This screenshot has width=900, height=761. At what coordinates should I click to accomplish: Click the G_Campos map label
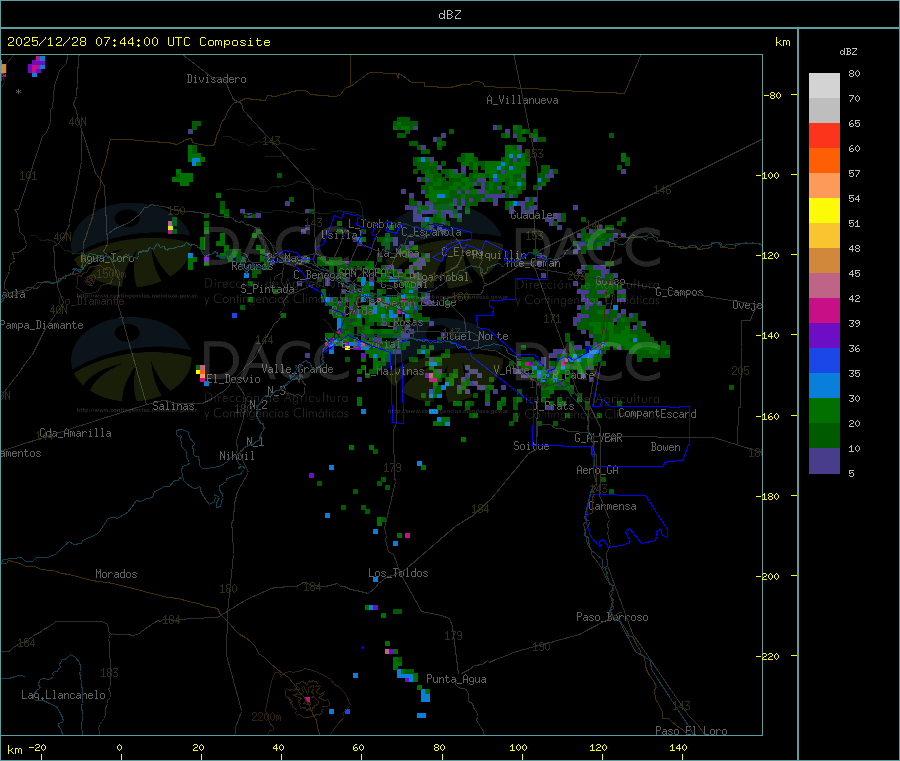pyautogui.click(x=679, y=292)
